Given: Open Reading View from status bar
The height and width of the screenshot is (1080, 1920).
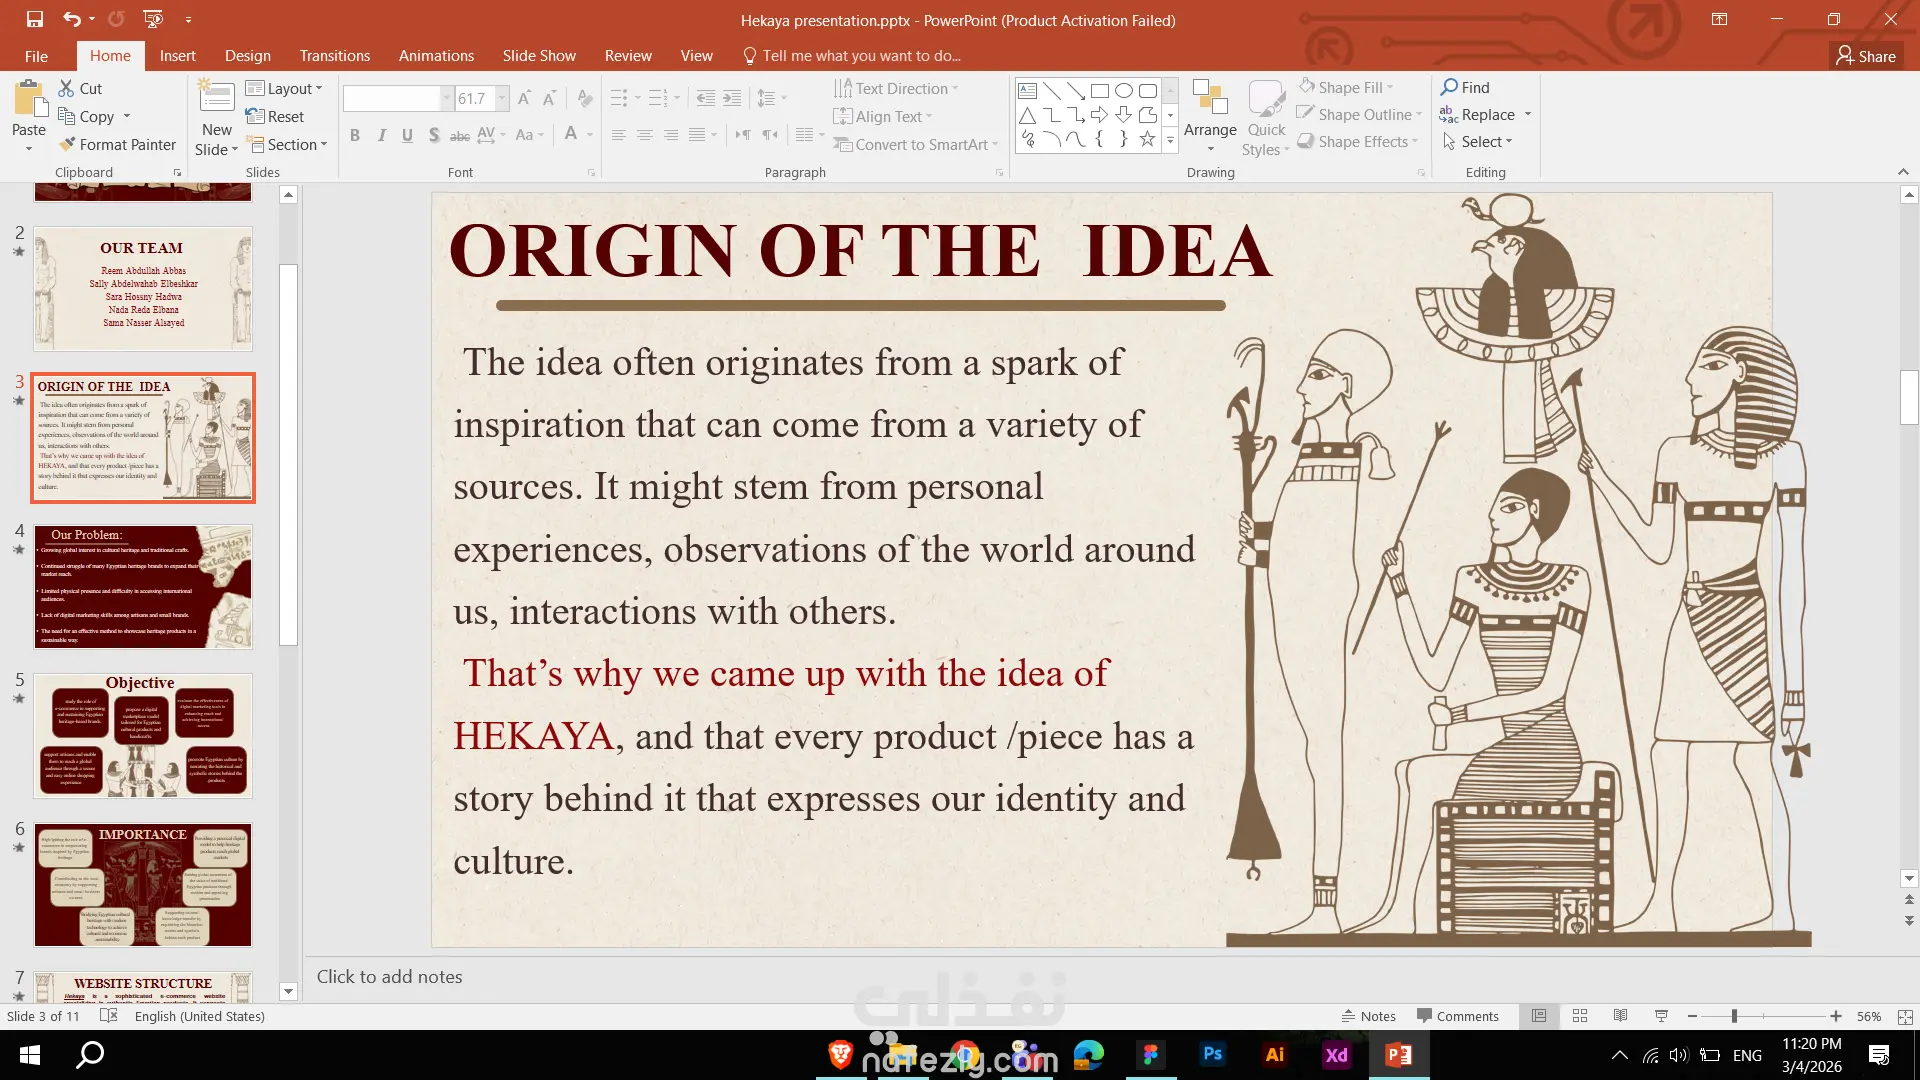Looking at the screenshot, I should (1621, 1016).
